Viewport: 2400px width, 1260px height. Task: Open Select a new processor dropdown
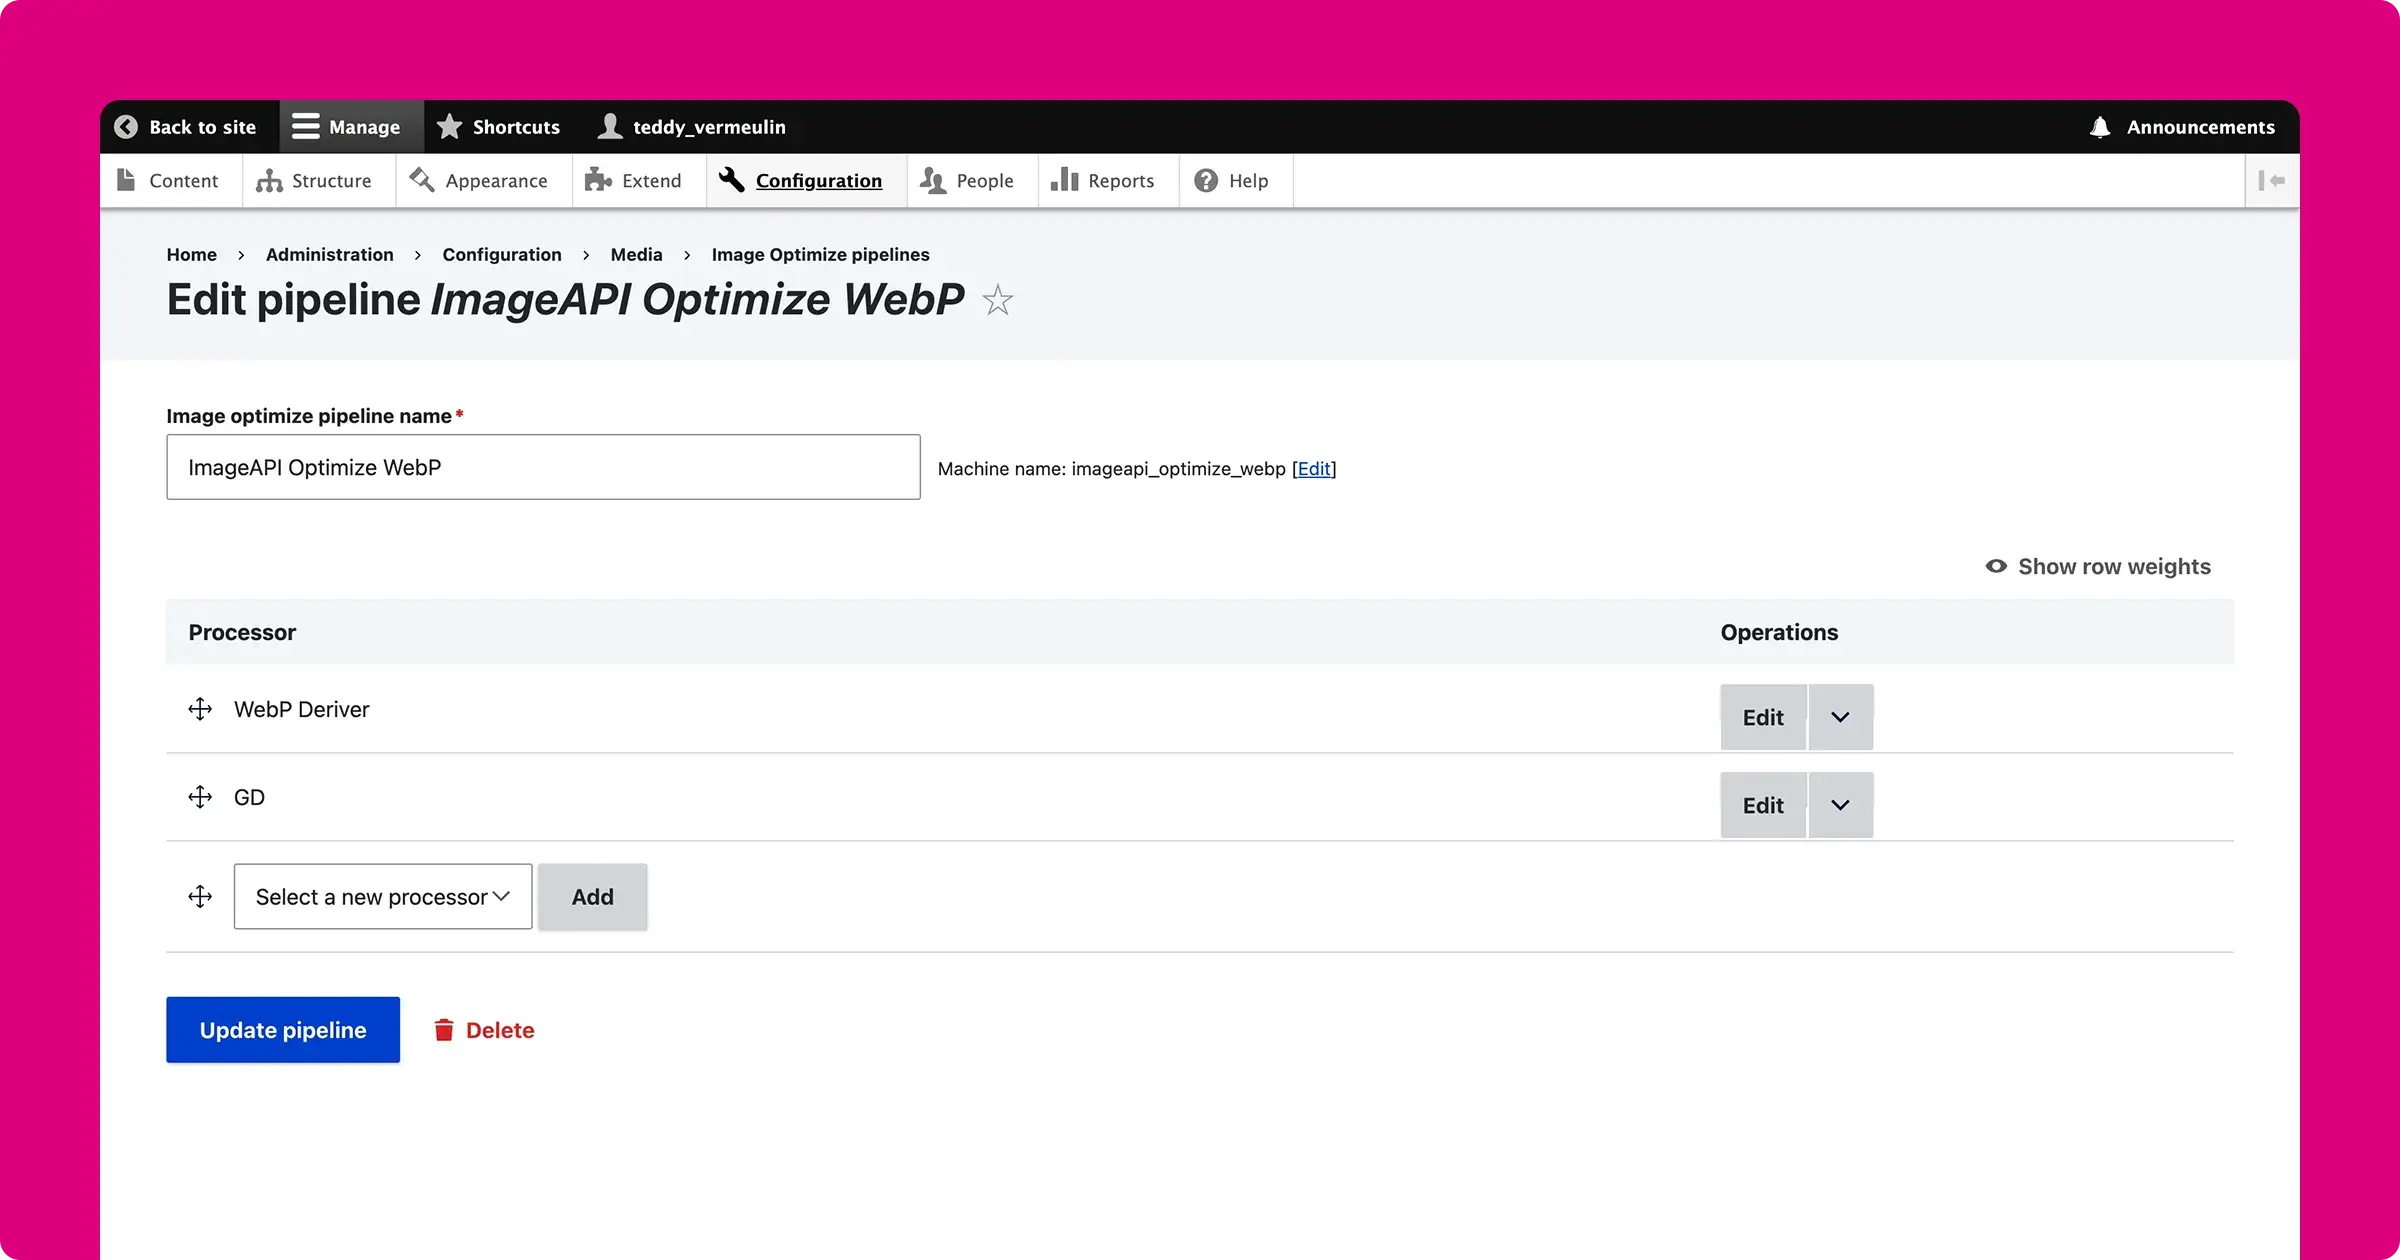(383, 897)
